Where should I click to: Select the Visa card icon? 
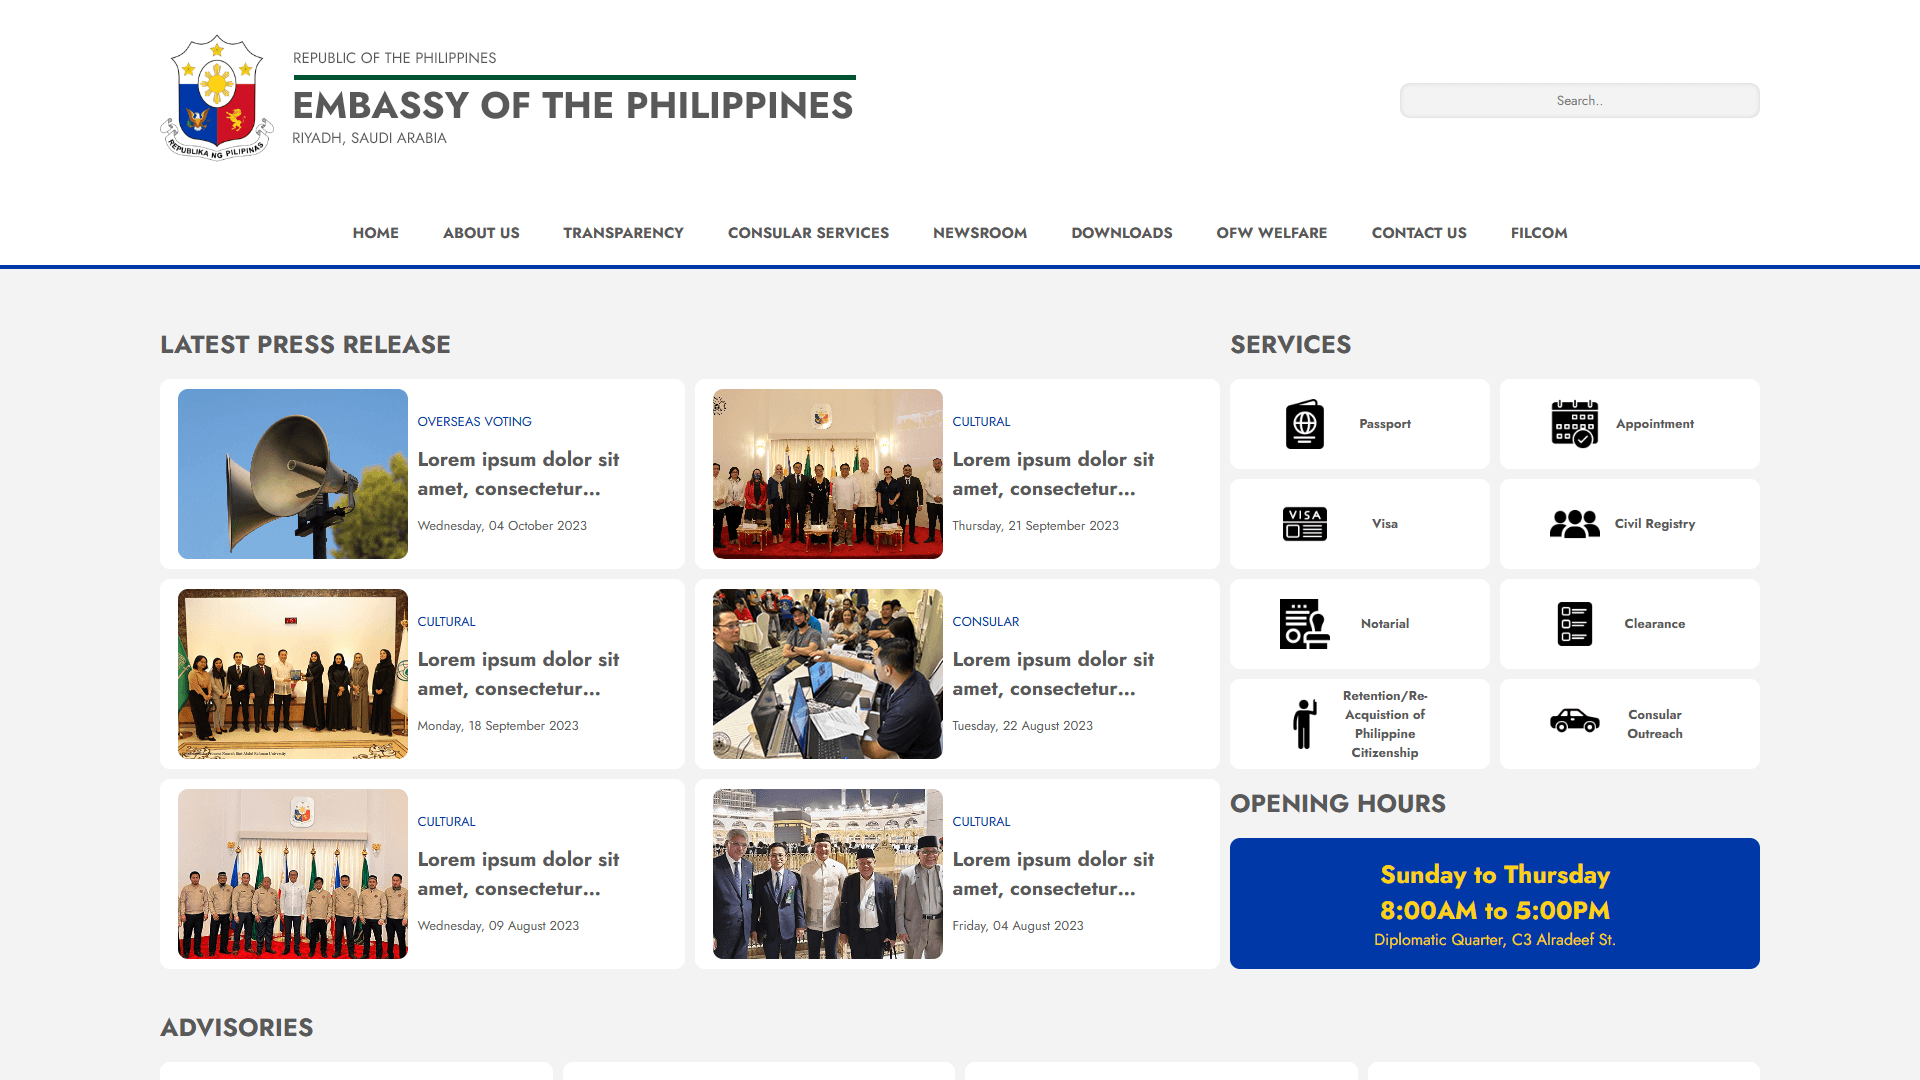click(x=1304, y=524)
